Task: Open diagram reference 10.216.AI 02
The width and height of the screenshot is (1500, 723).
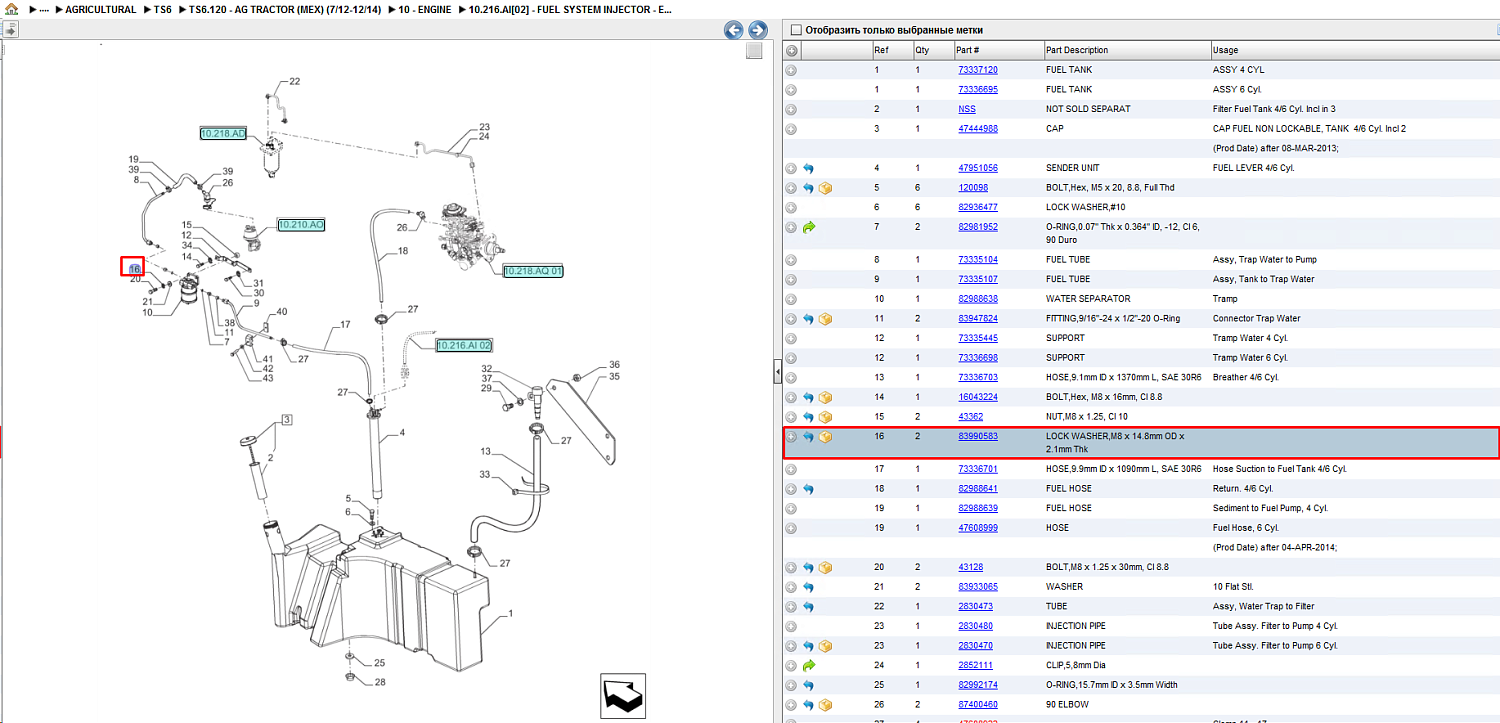Action: click(464, 345)
